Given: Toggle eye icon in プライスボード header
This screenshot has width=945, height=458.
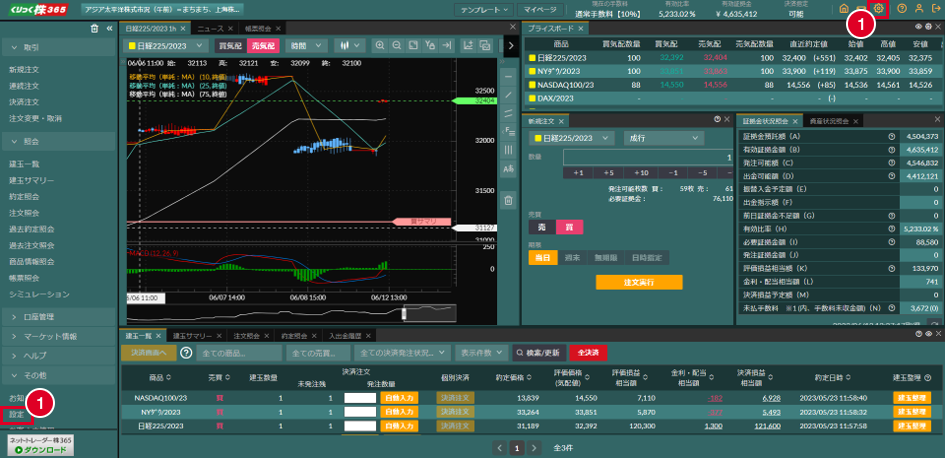Looking at the screenshot, I should point(918,27).
